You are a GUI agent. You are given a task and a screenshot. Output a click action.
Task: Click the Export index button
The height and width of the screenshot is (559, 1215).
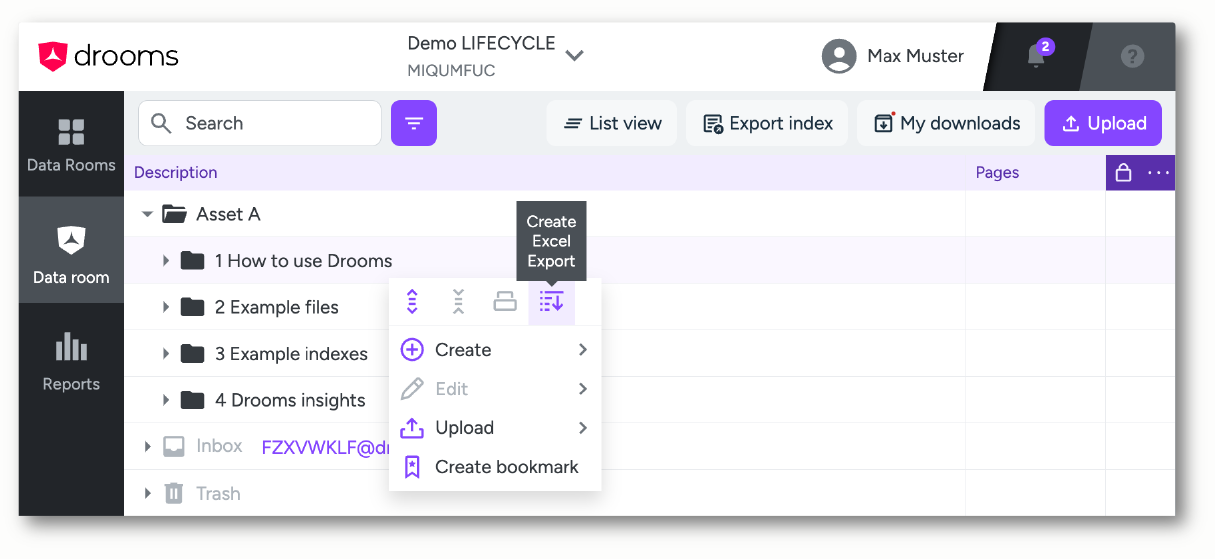point(767,123)
